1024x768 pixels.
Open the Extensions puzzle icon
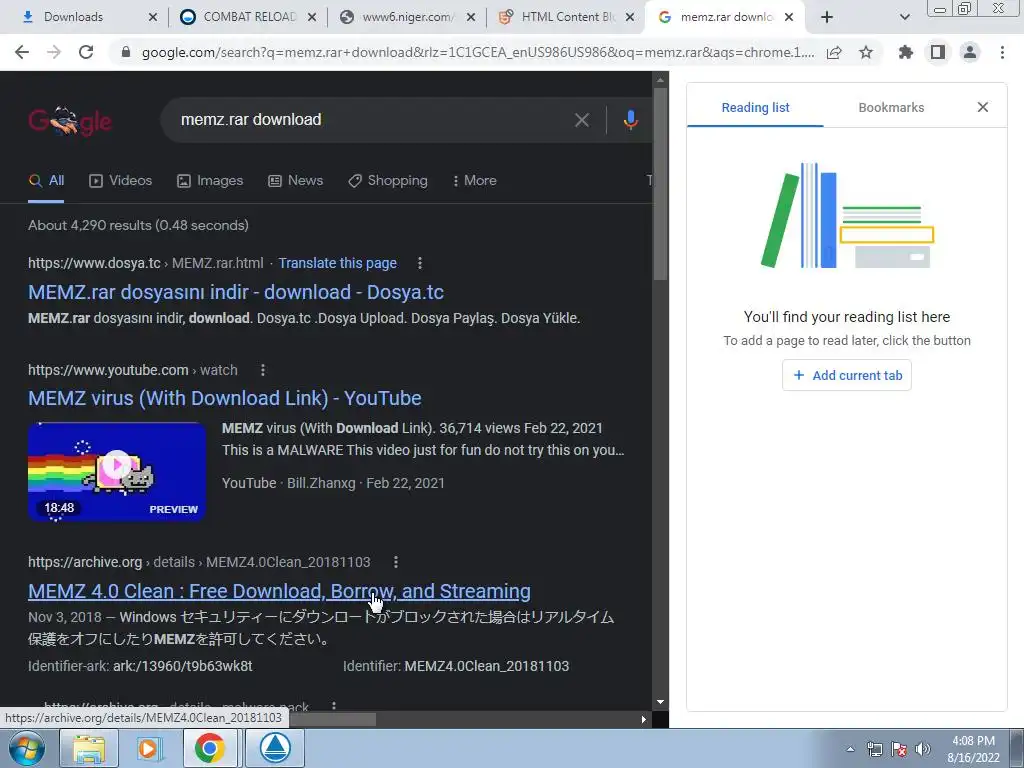pyautogui.click(x=906, y=52)
